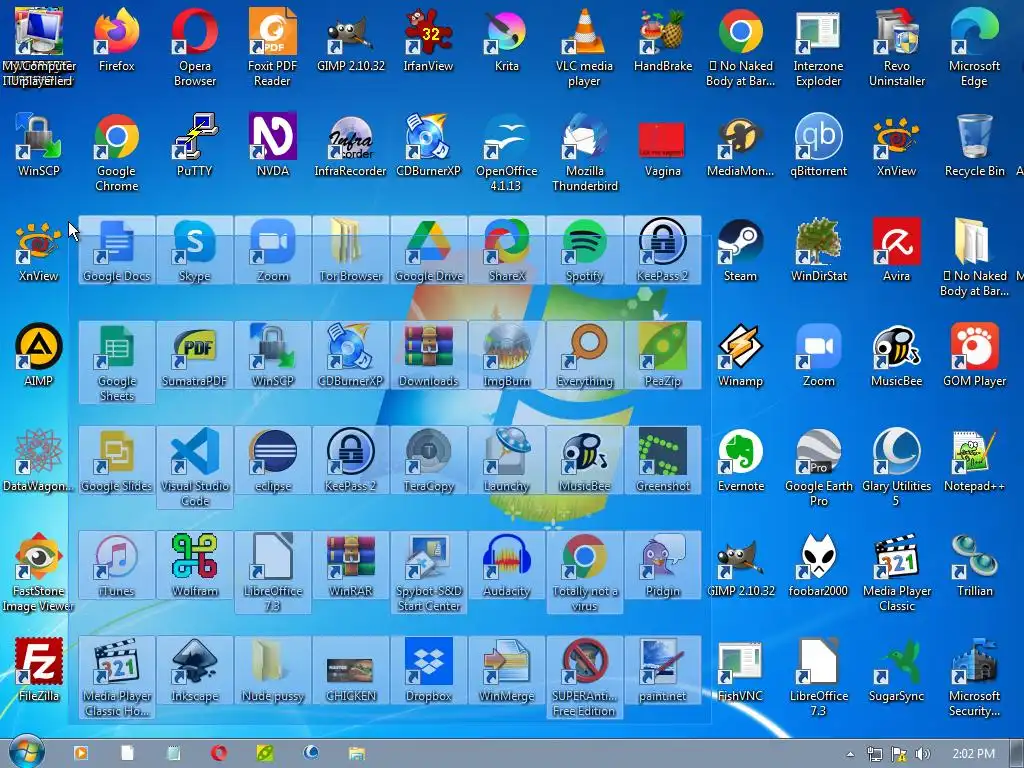
Task: Click the Skype icon
Action: point(195,250)
